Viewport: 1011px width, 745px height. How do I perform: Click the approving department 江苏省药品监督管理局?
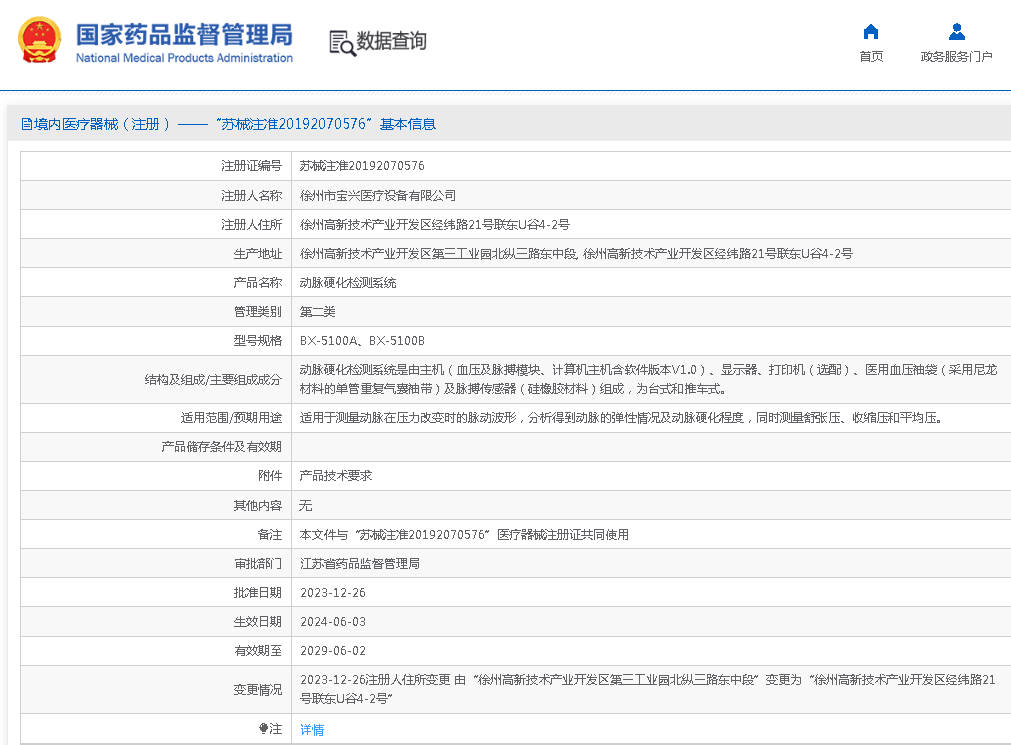point(360,564)
